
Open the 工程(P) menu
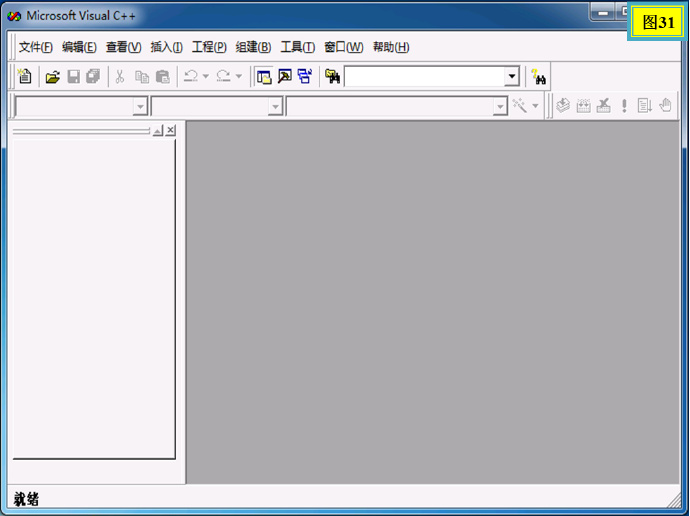pos(209,47)
